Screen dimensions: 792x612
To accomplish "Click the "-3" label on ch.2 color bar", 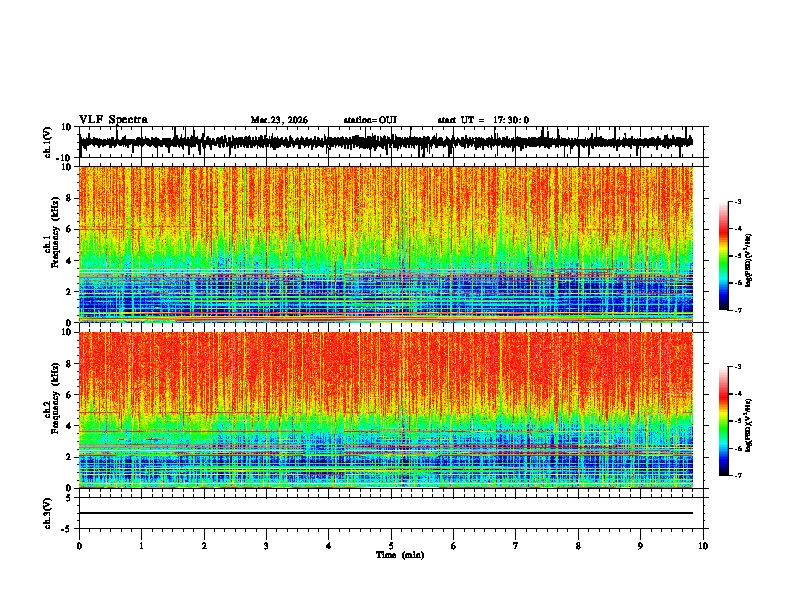I will tap(738, 367).
